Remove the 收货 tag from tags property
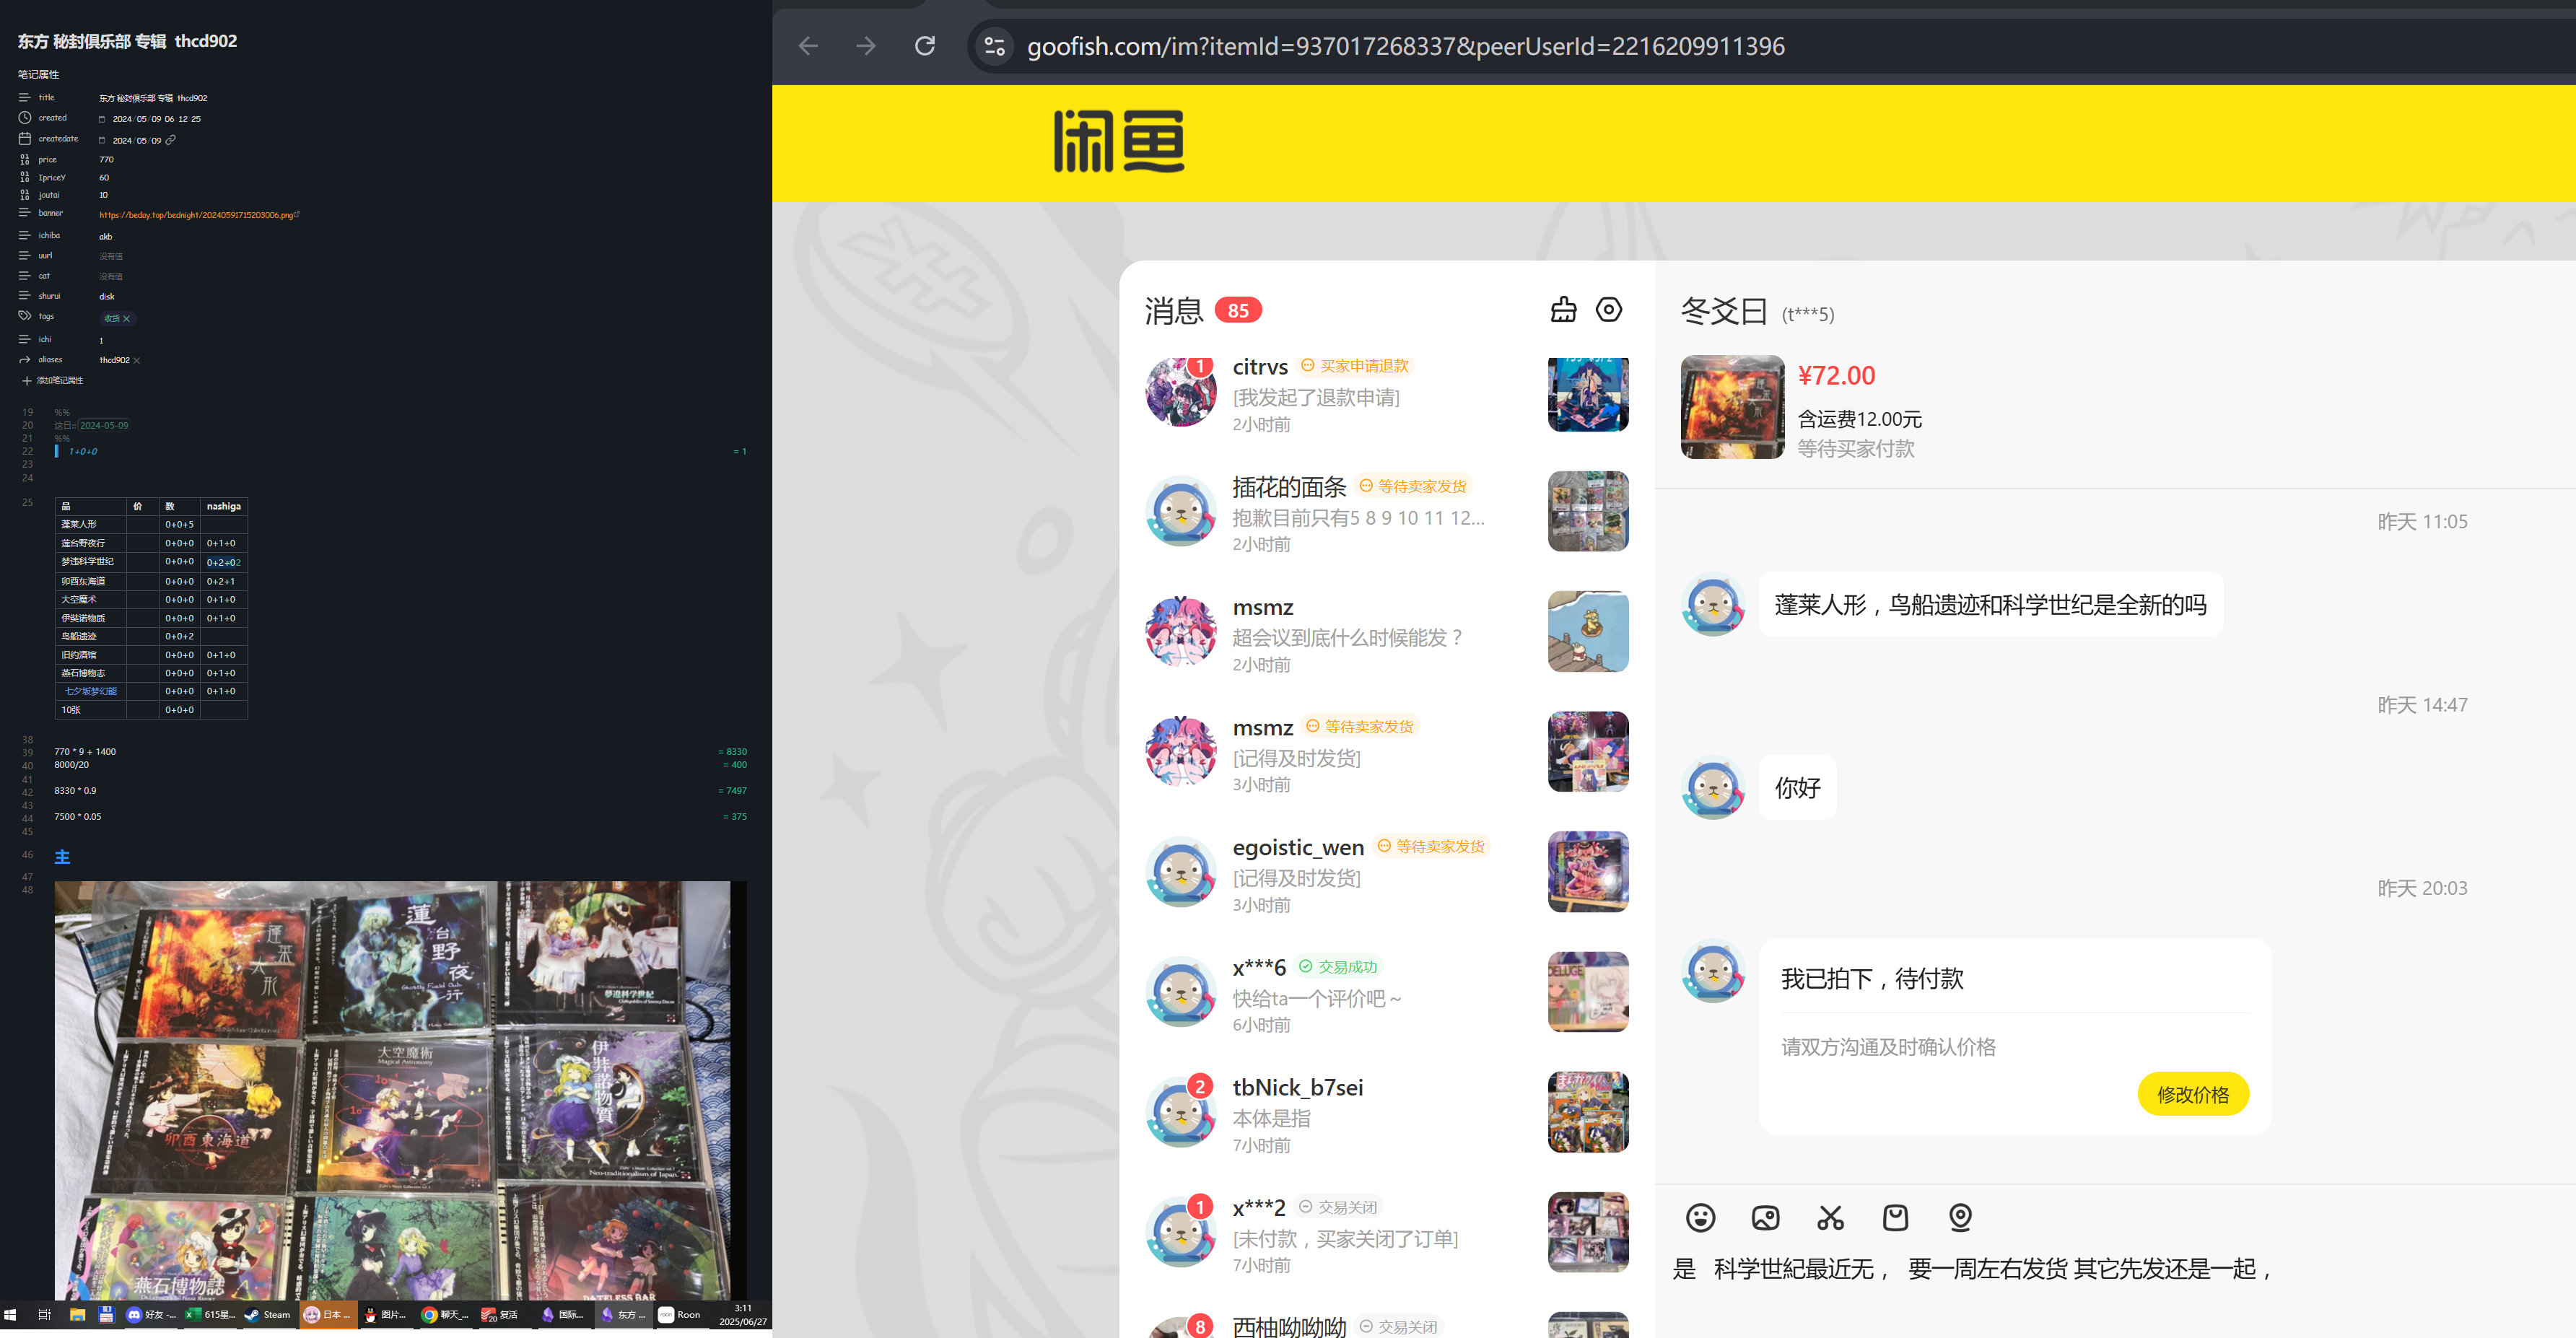The height and width of the screenshot is (1338, 2576). [127, 319]
